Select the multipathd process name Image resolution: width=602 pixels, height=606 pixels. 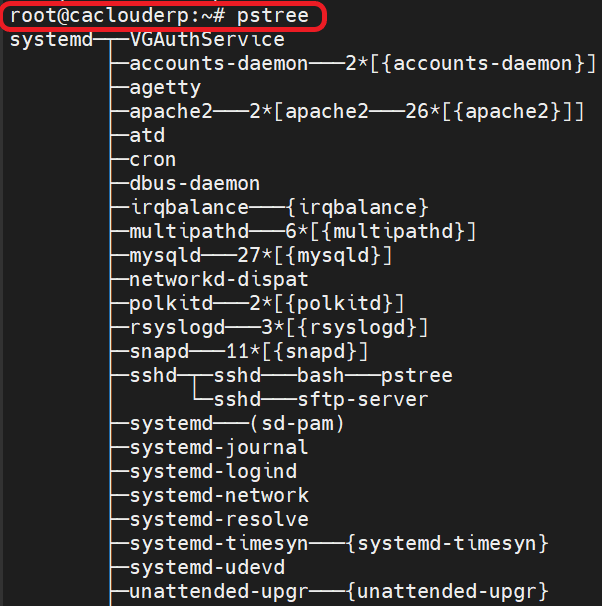point(189,232)
